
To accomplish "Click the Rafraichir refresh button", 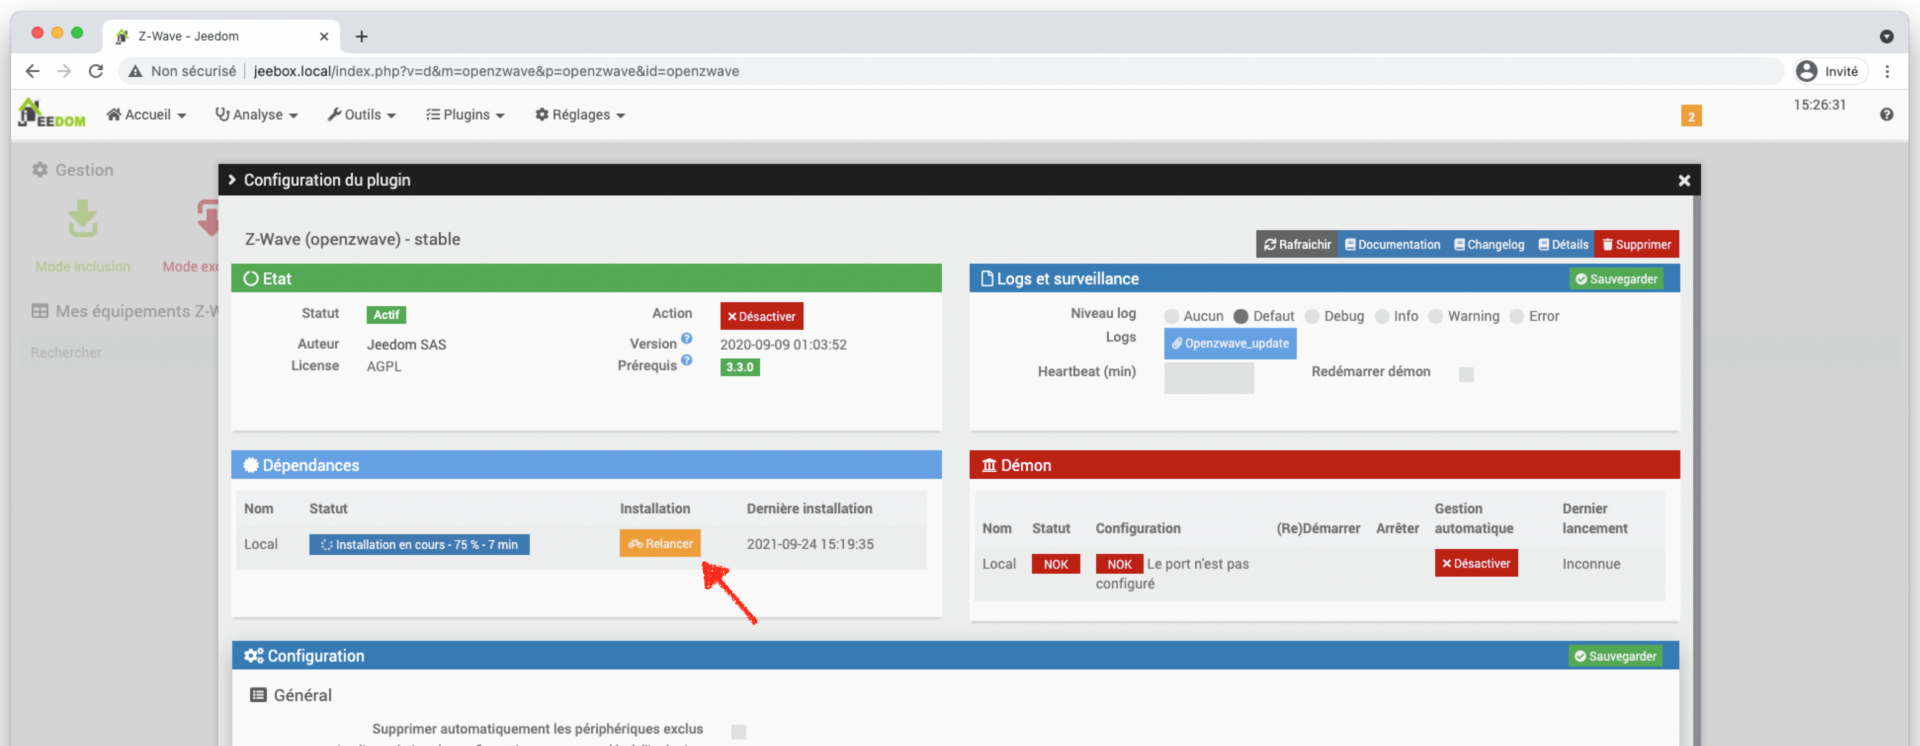I will 1297,244.
